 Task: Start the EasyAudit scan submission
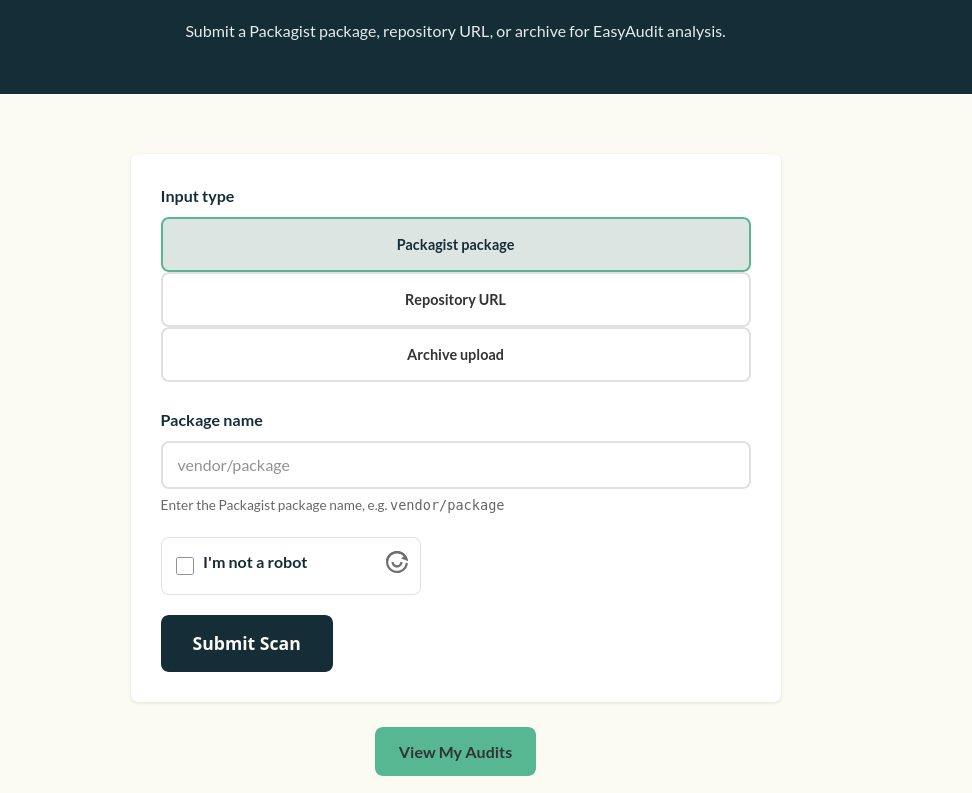246,643
